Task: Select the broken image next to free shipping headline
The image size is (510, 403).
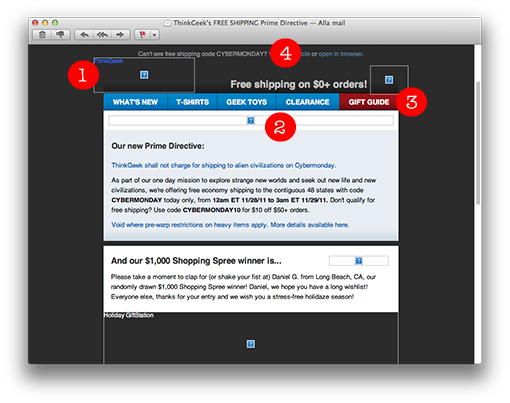Action: (x=389, y=80)
